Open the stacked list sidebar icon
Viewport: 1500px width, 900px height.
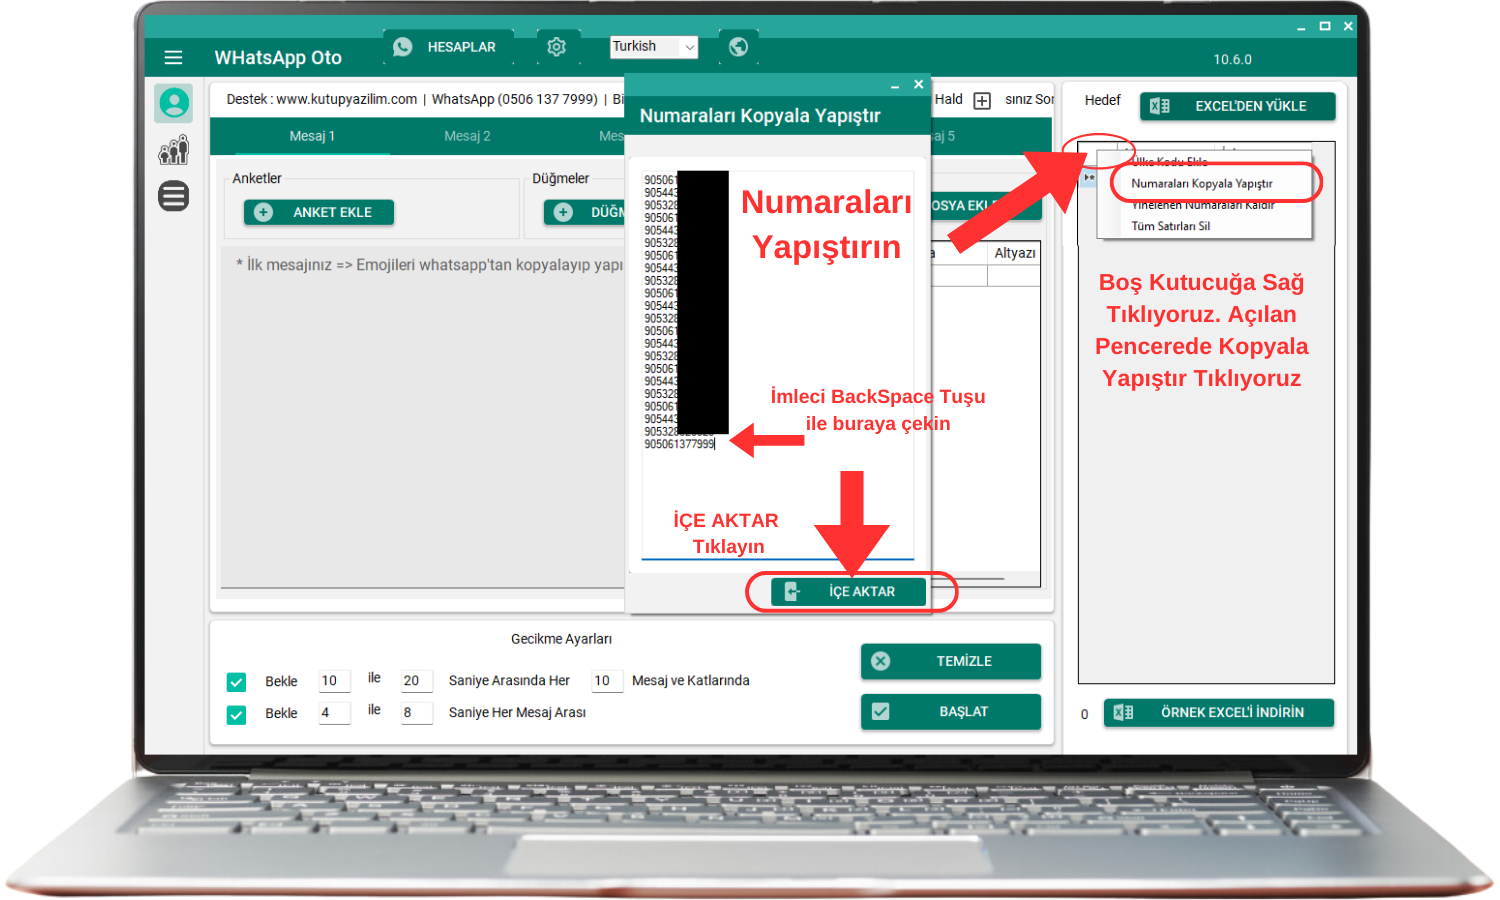174,196
